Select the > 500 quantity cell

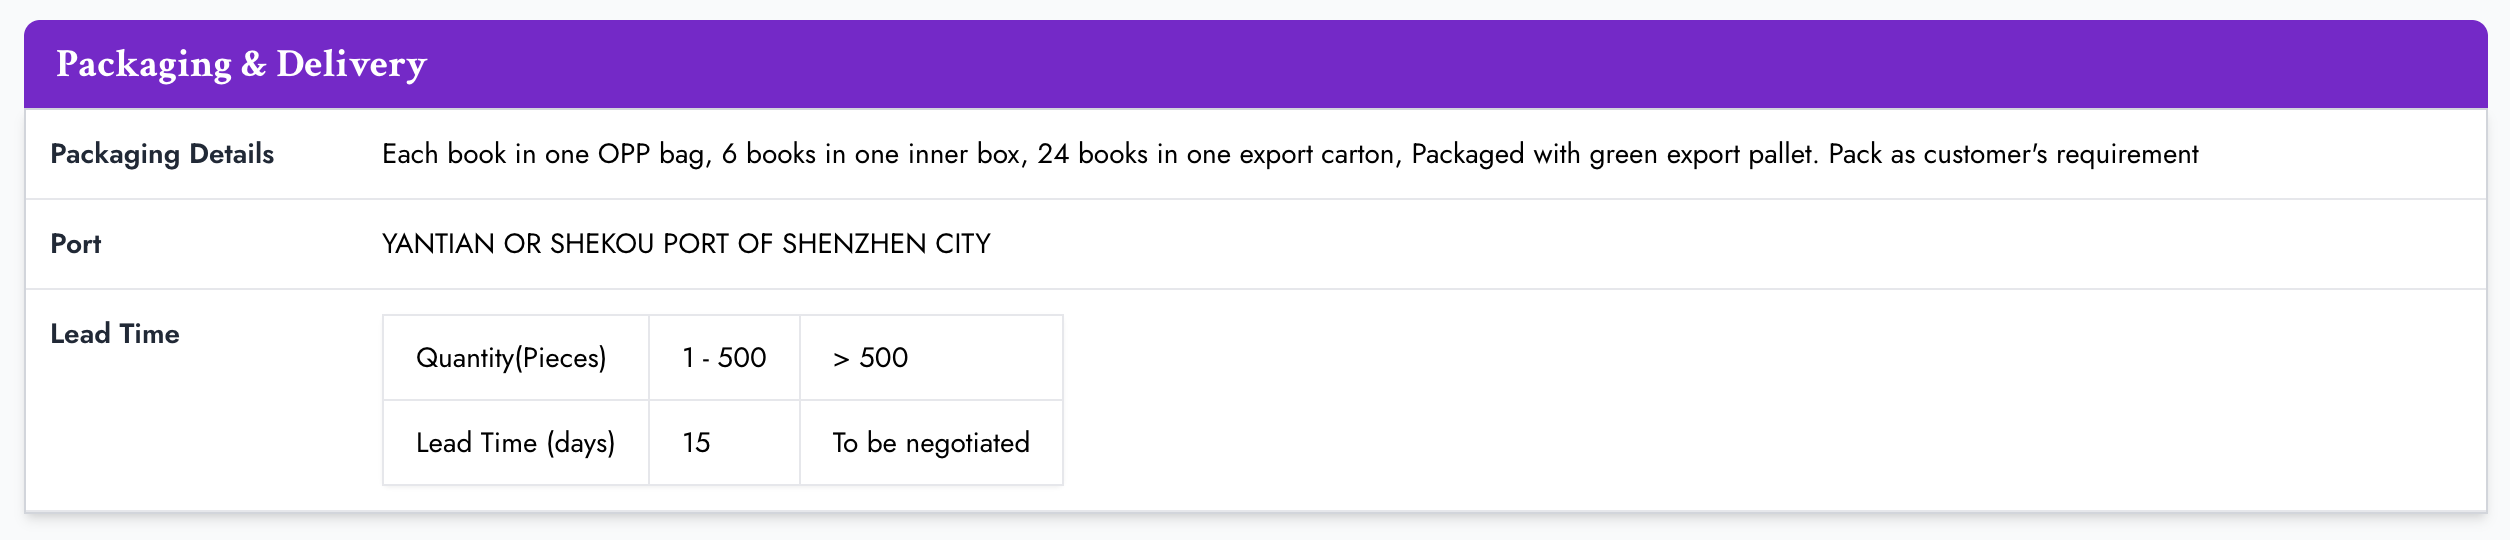(870, 358)
